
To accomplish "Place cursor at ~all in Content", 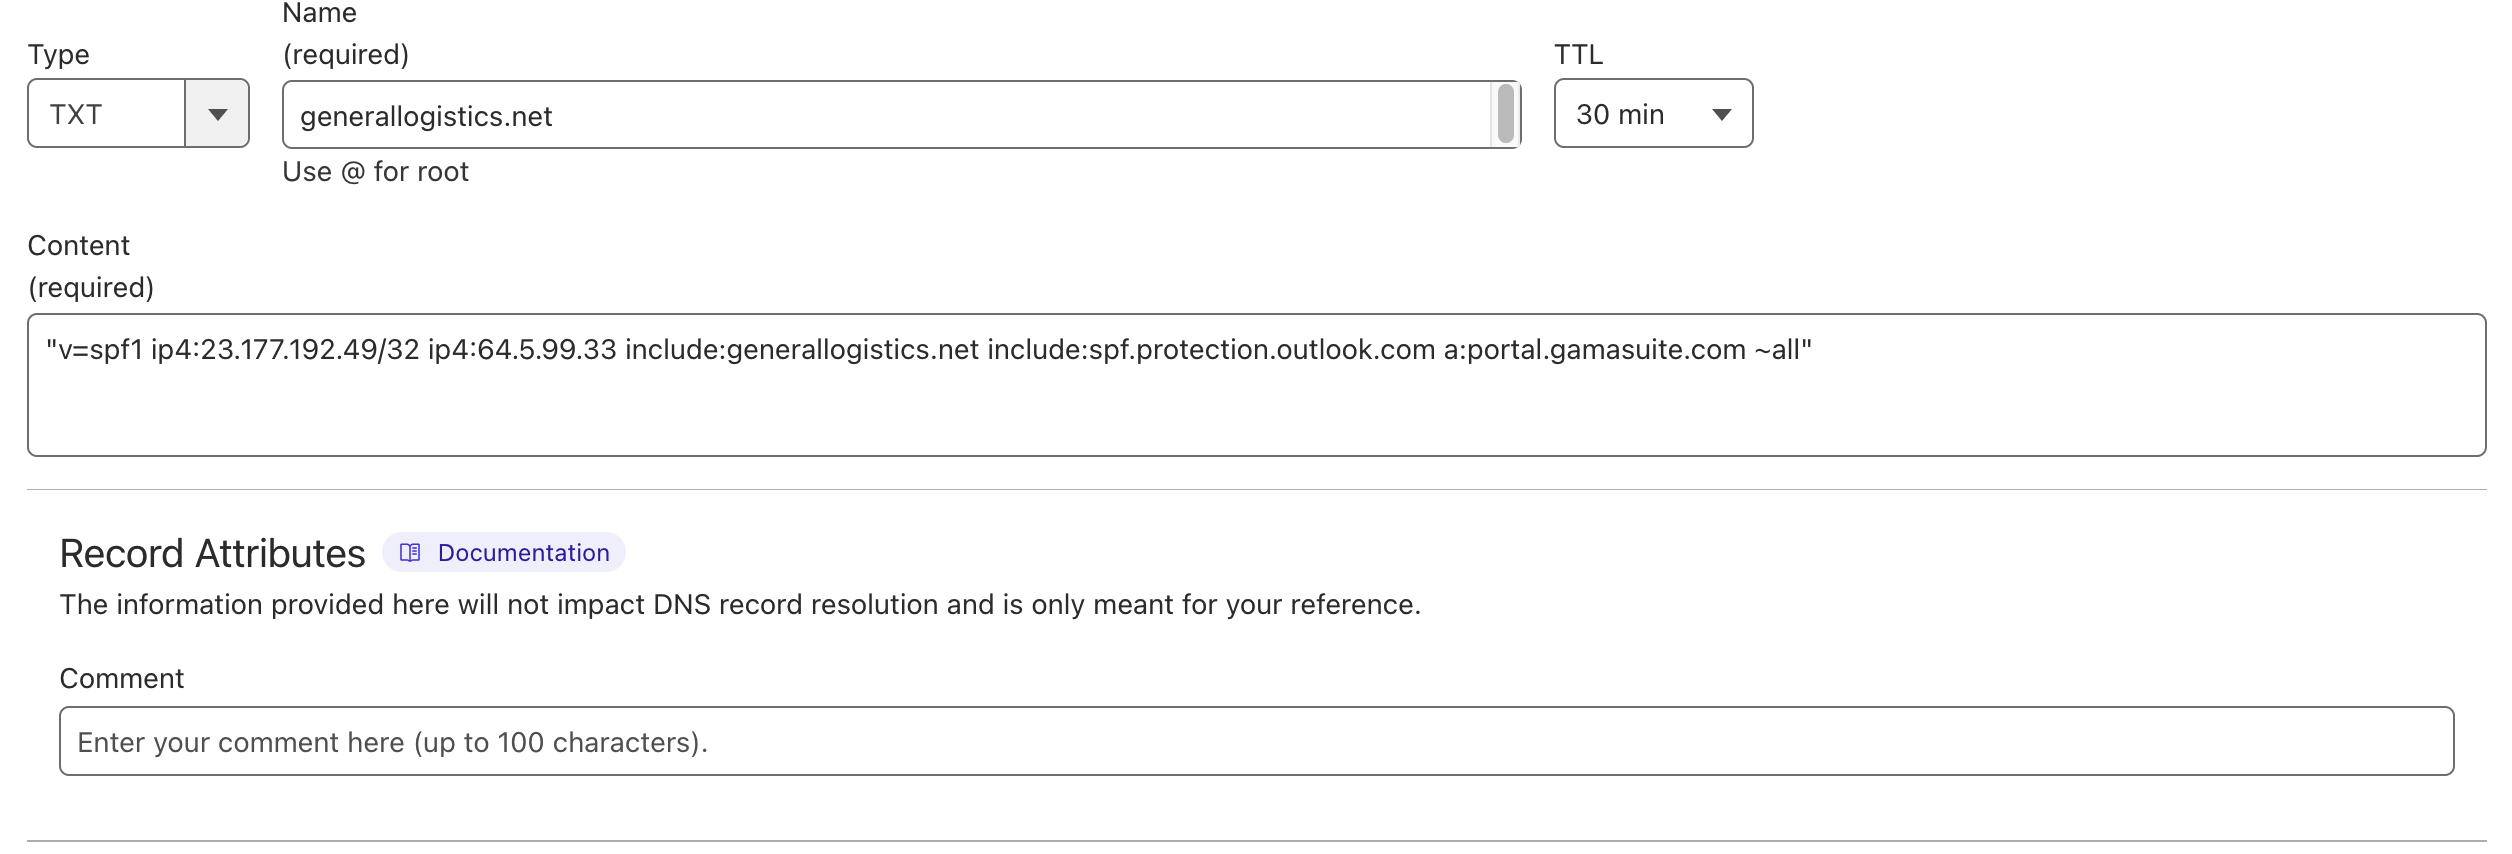I will click(1778, 350).
